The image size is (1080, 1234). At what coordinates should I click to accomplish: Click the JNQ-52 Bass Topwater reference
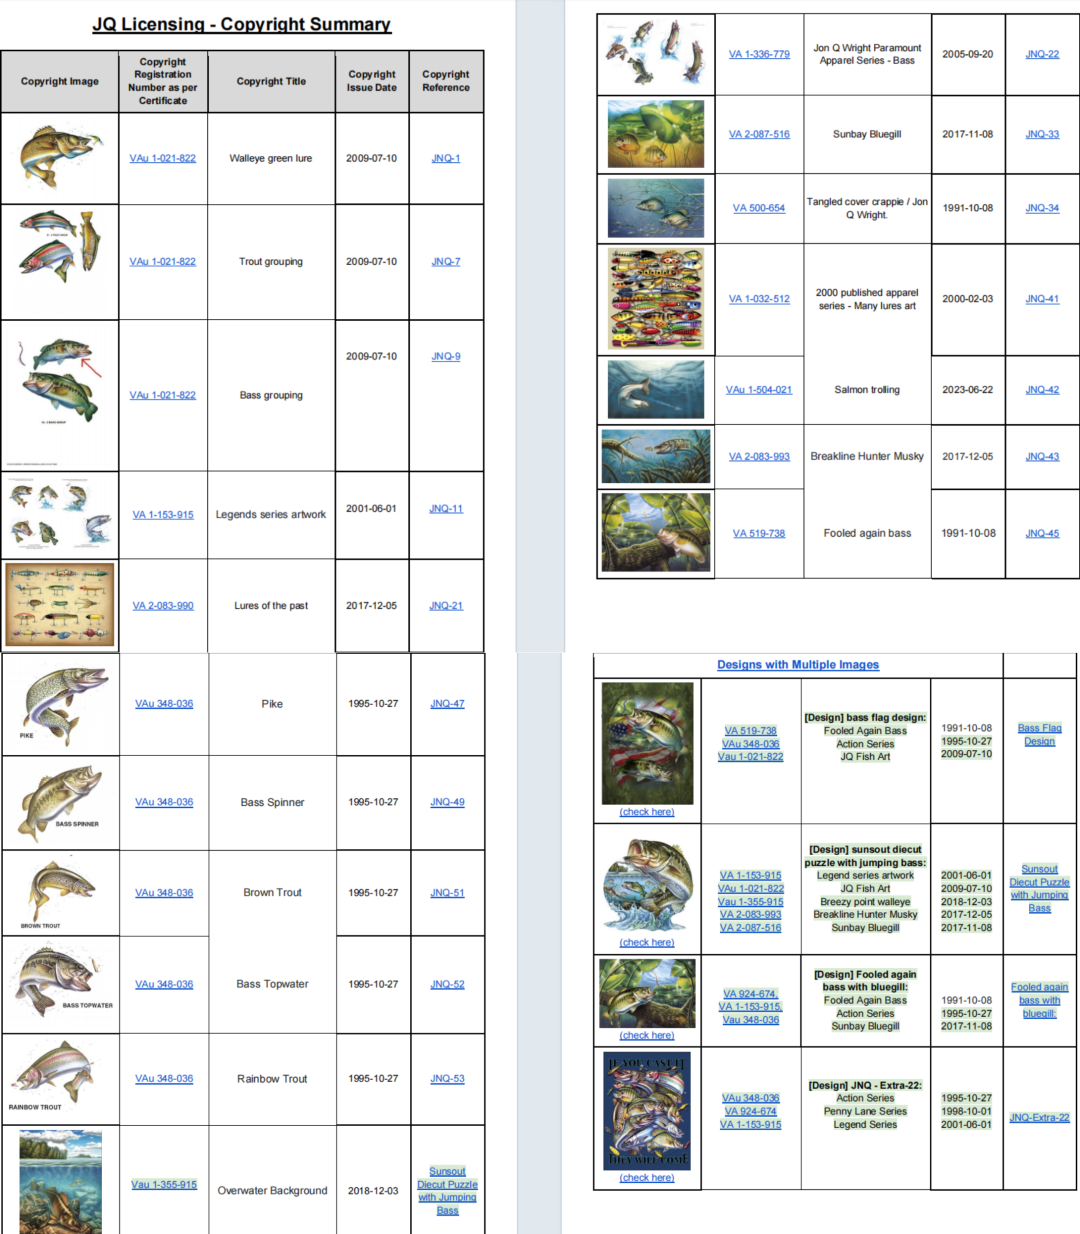point(447,984)
